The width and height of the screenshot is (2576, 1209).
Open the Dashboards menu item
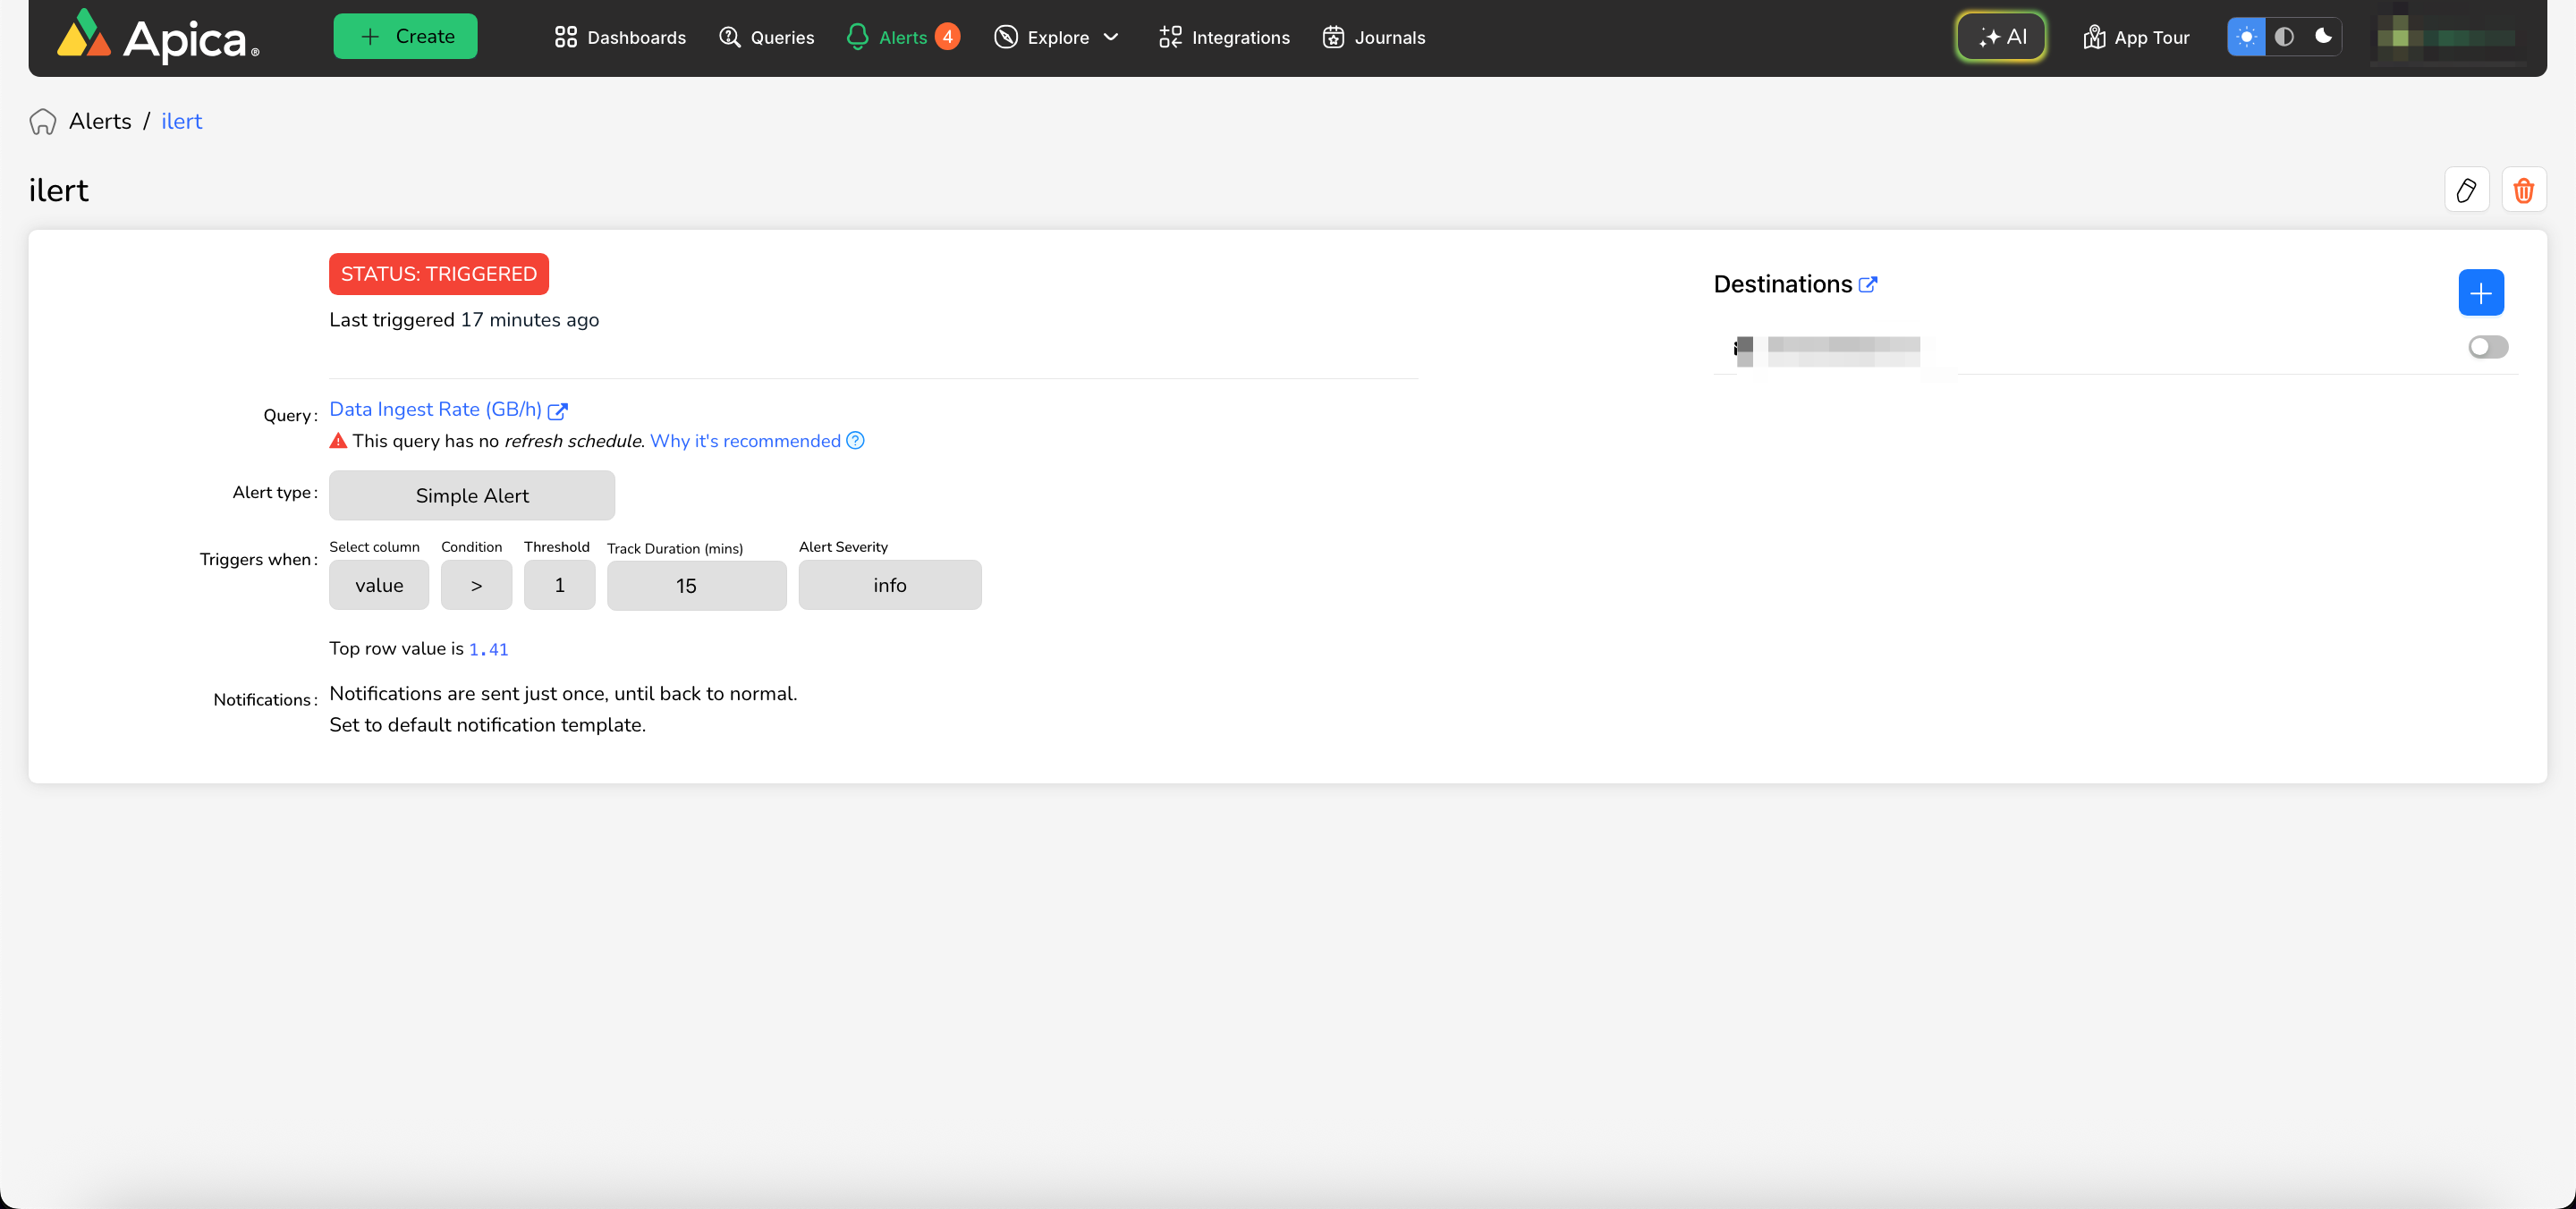(620, 37)
